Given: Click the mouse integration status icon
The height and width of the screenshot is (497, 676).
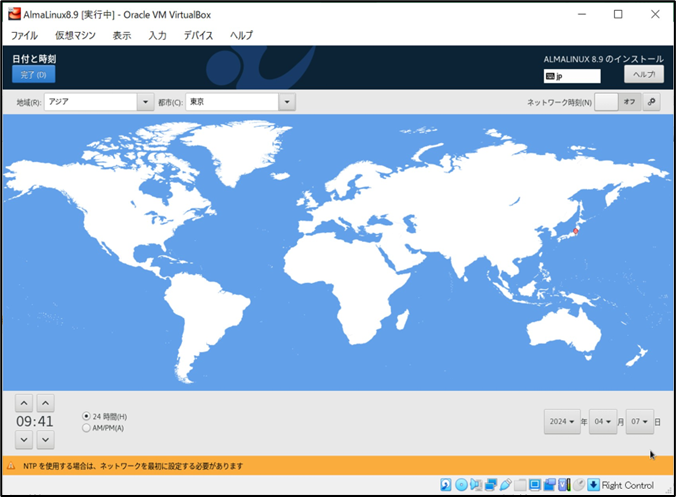Looking at the screenshot, I should 579,485.
